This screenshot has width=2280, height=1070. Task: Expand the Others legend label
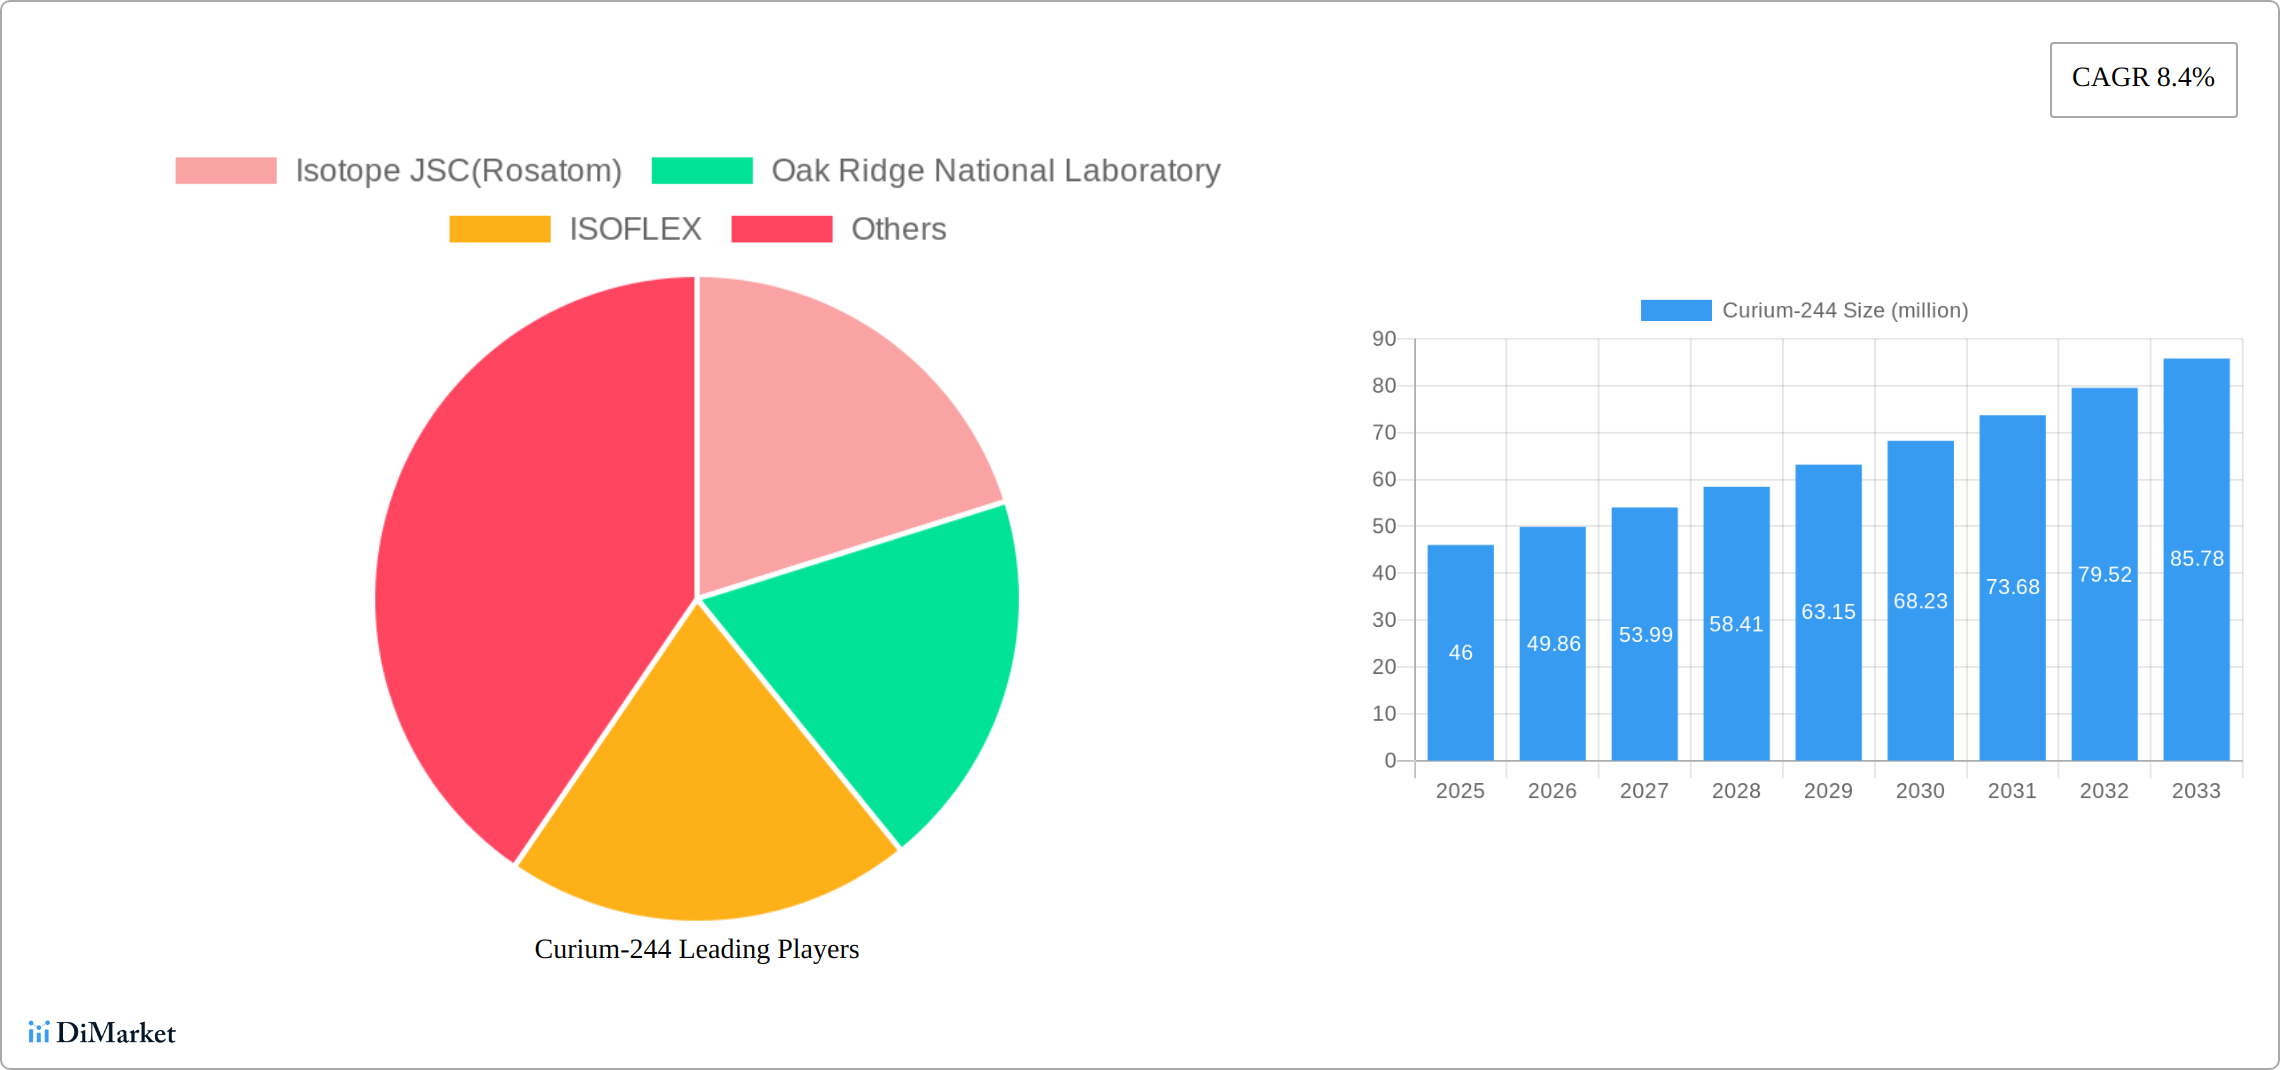pos(898,229)
